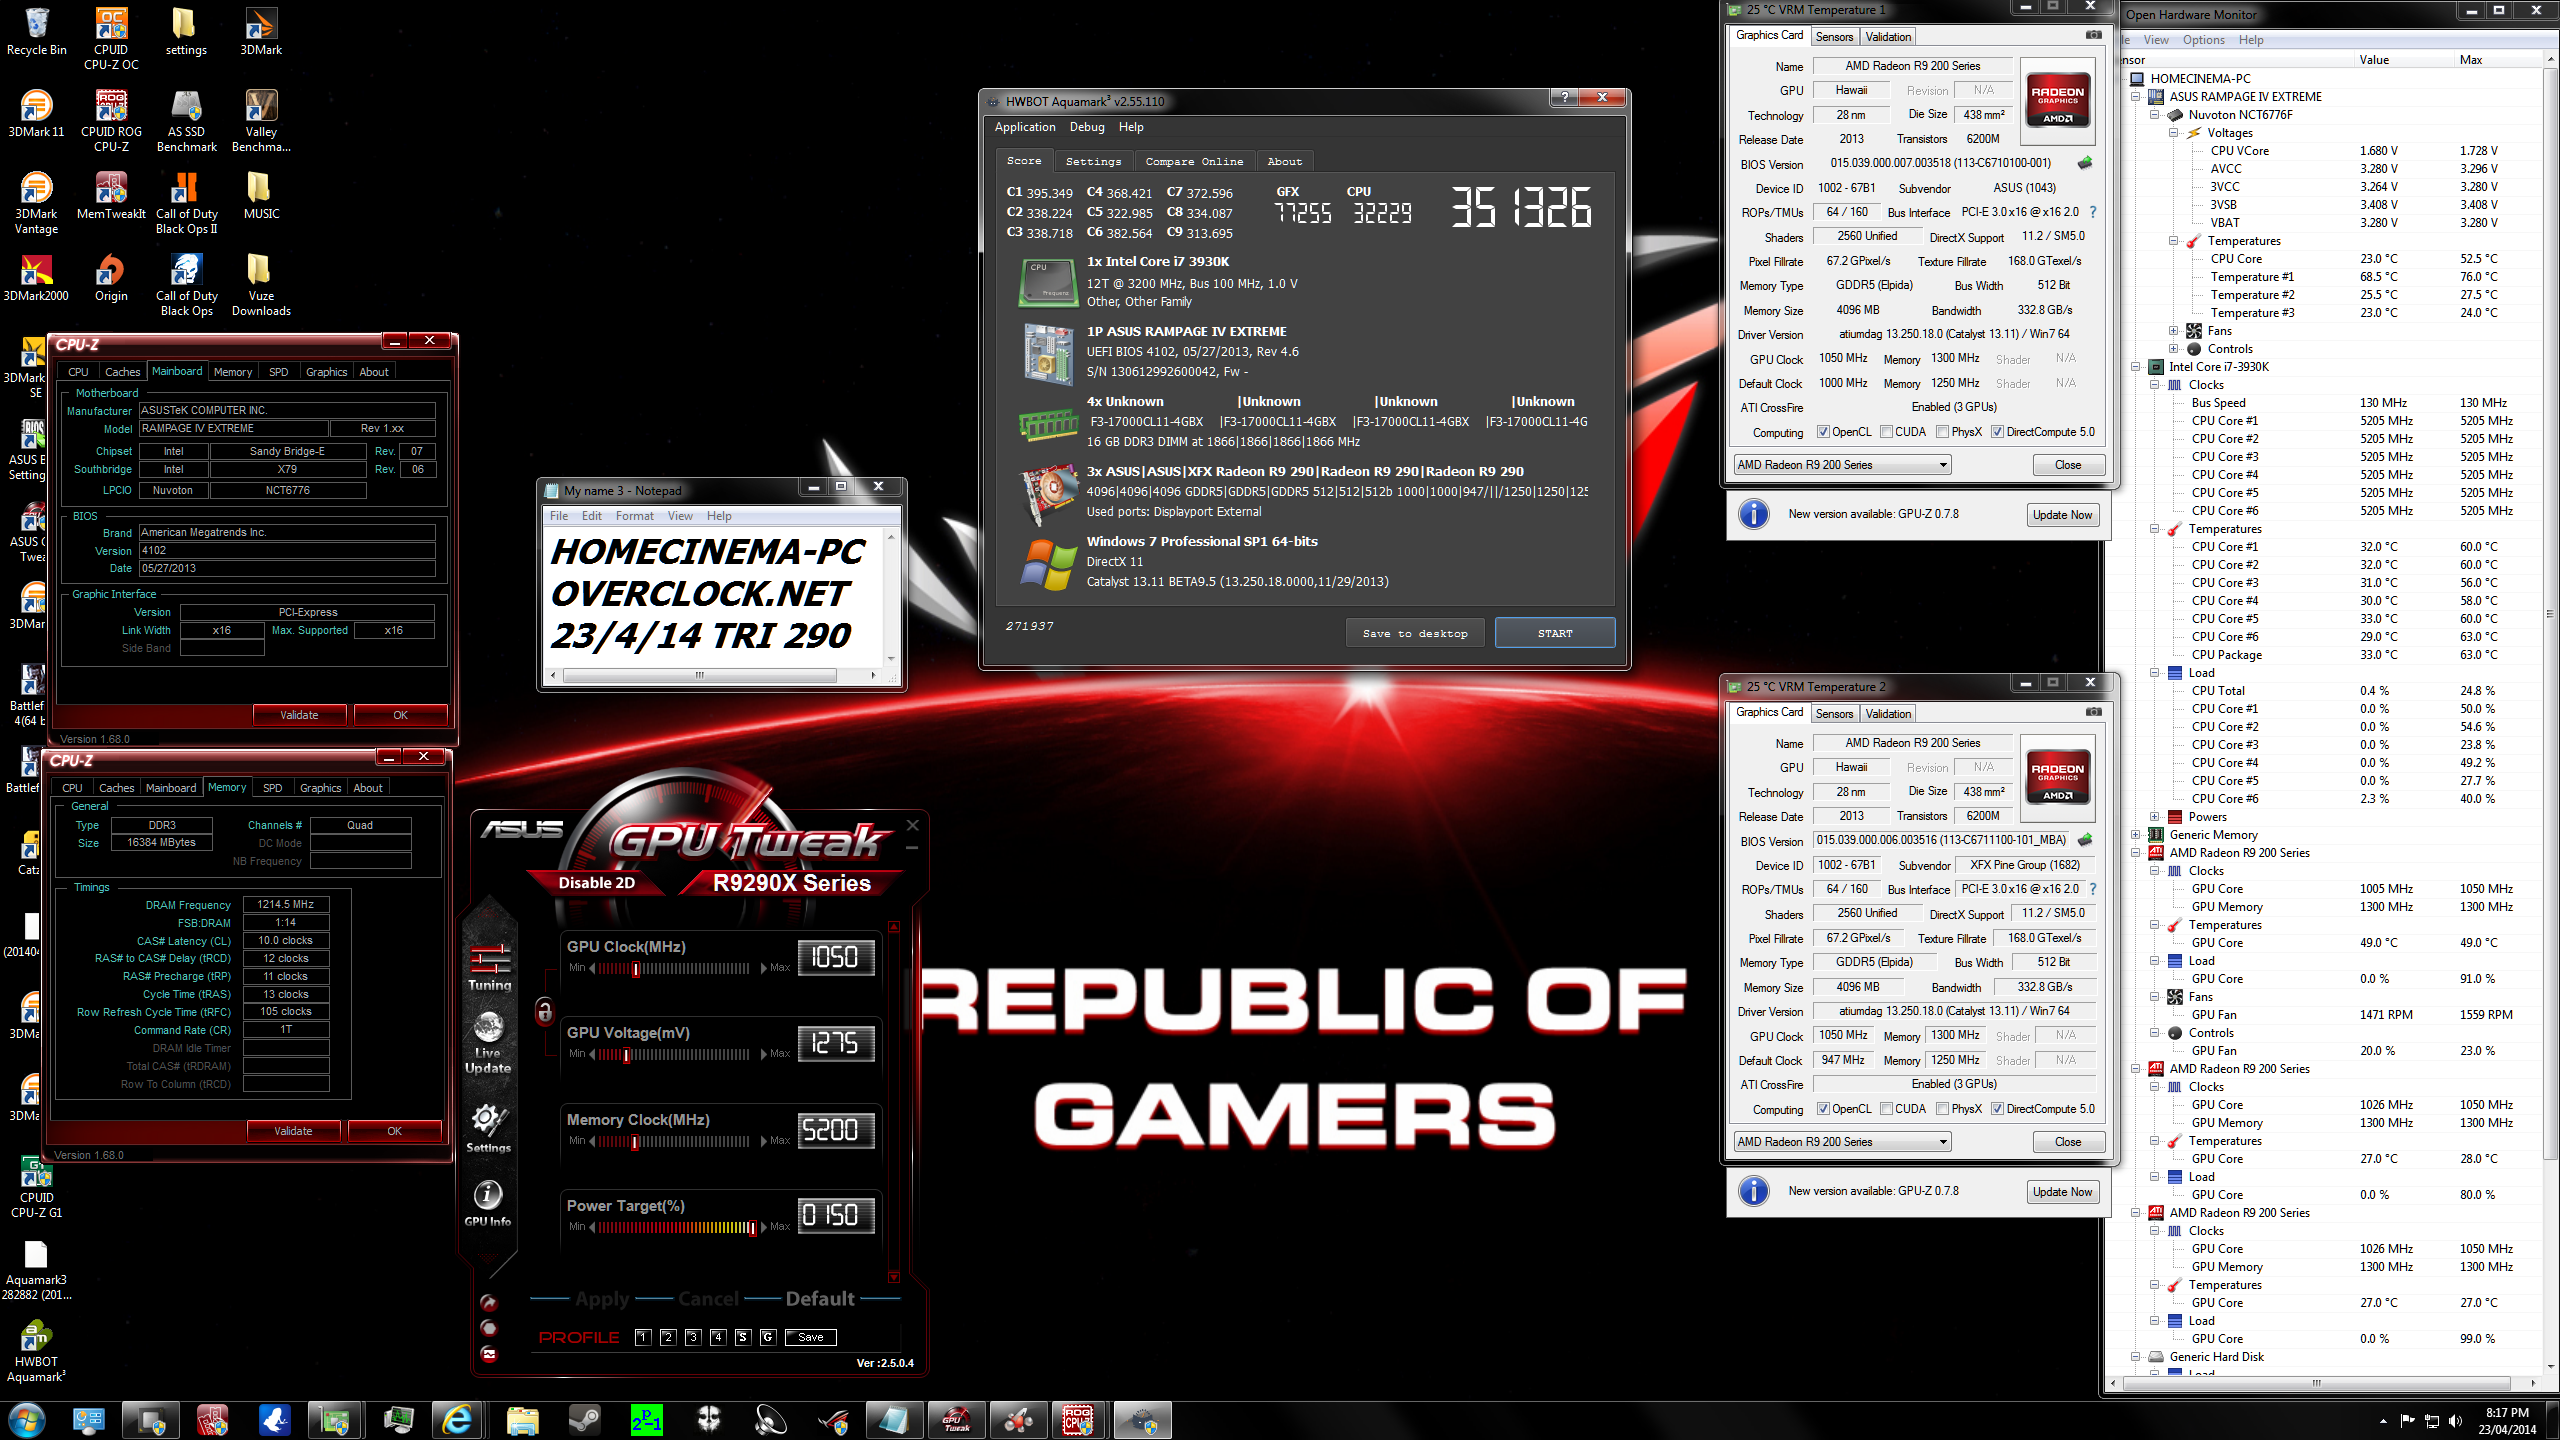Click the screenshot camera icon in VRM Temperature 2 window

pyautogui.click(x=2094, y=712)
